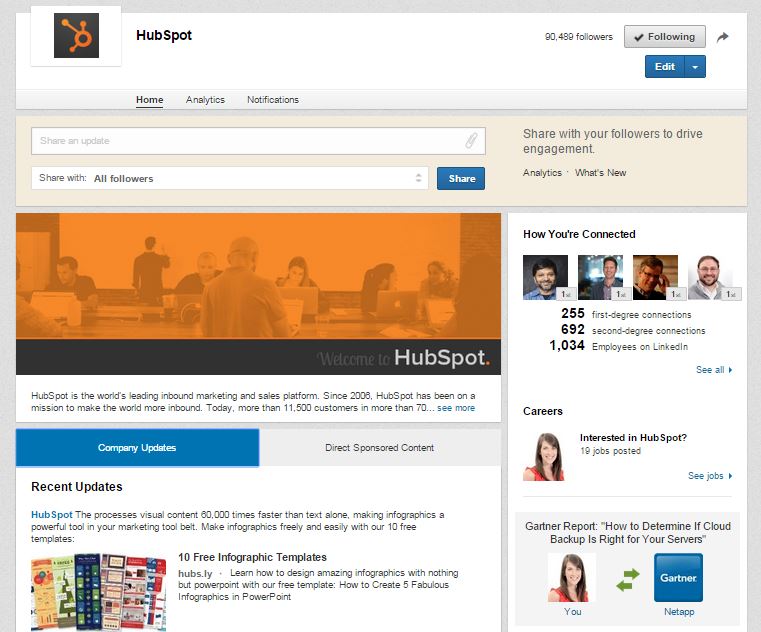The width and height of the screenshot is (761, 632).
Task: Switch to the Analytics tab
Action: tap(205, 100)
